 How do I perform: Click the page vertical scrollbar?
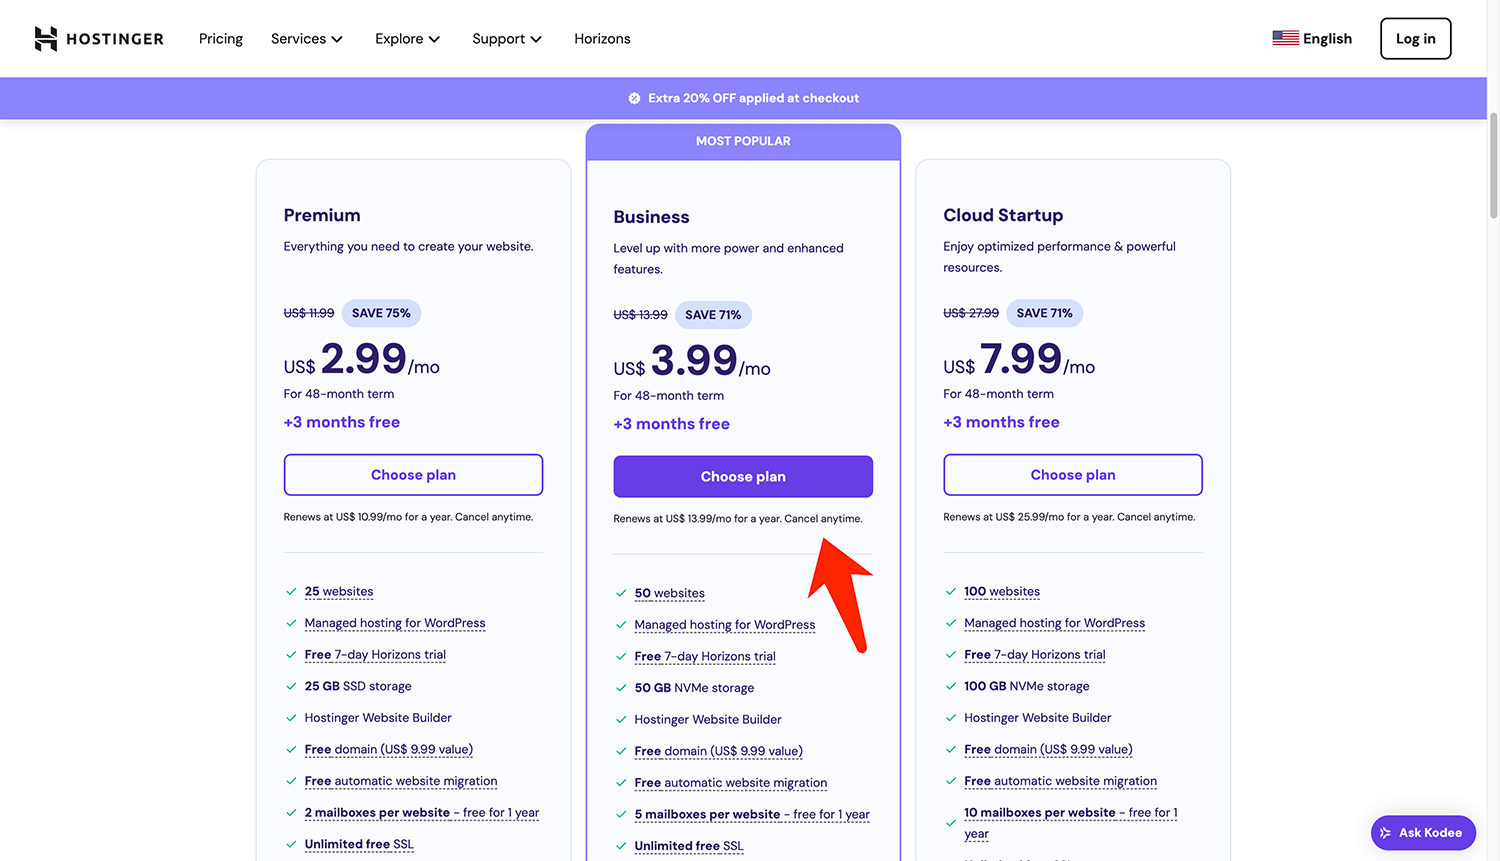click(1494, 165)
